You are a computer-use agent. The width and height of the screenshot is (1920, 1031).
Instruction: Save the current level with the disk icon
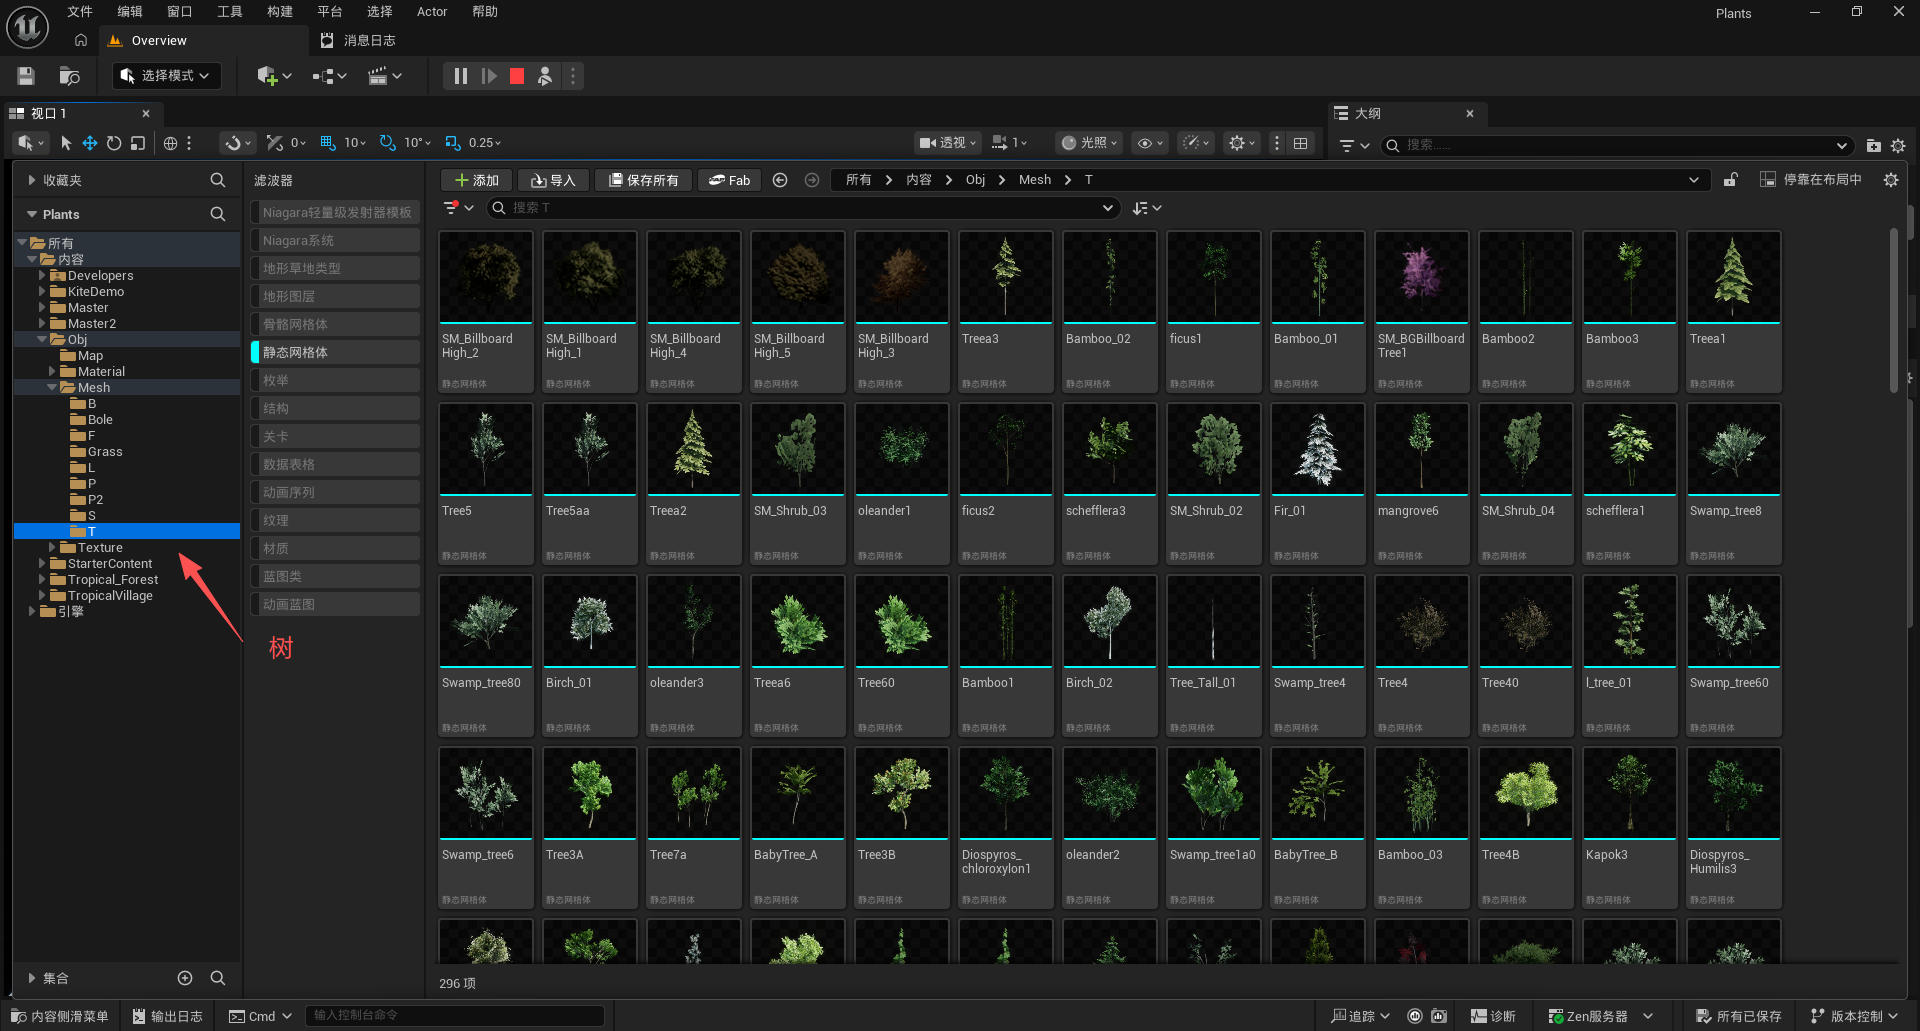point(26,76)
